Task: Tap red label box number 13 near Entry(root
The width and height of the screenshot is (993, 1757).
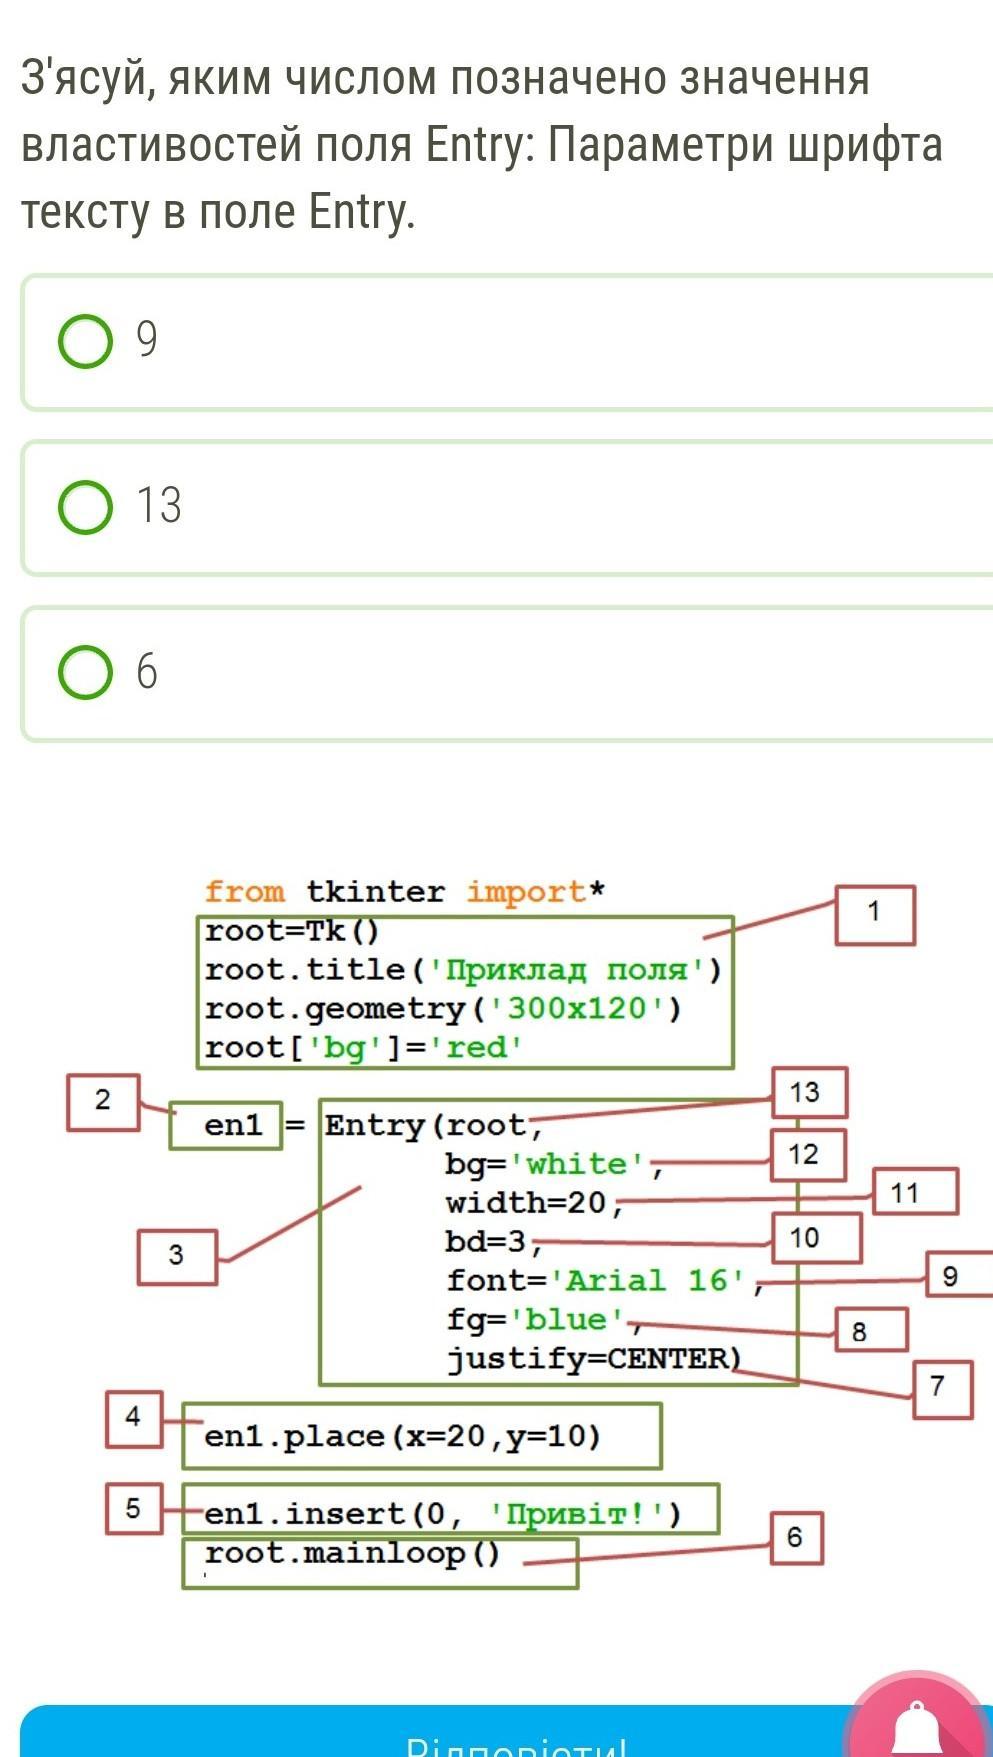Action: (x=810, y=1093)
